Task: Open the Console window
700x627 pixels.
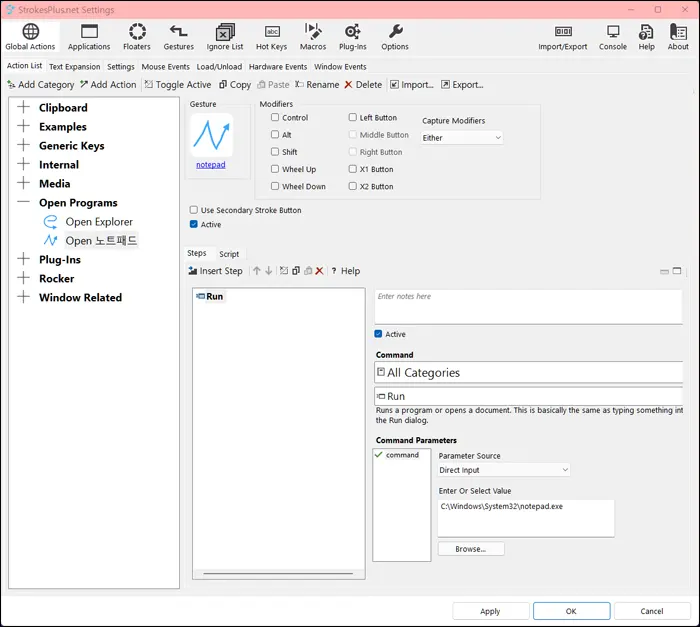Action: click(612, 37)
